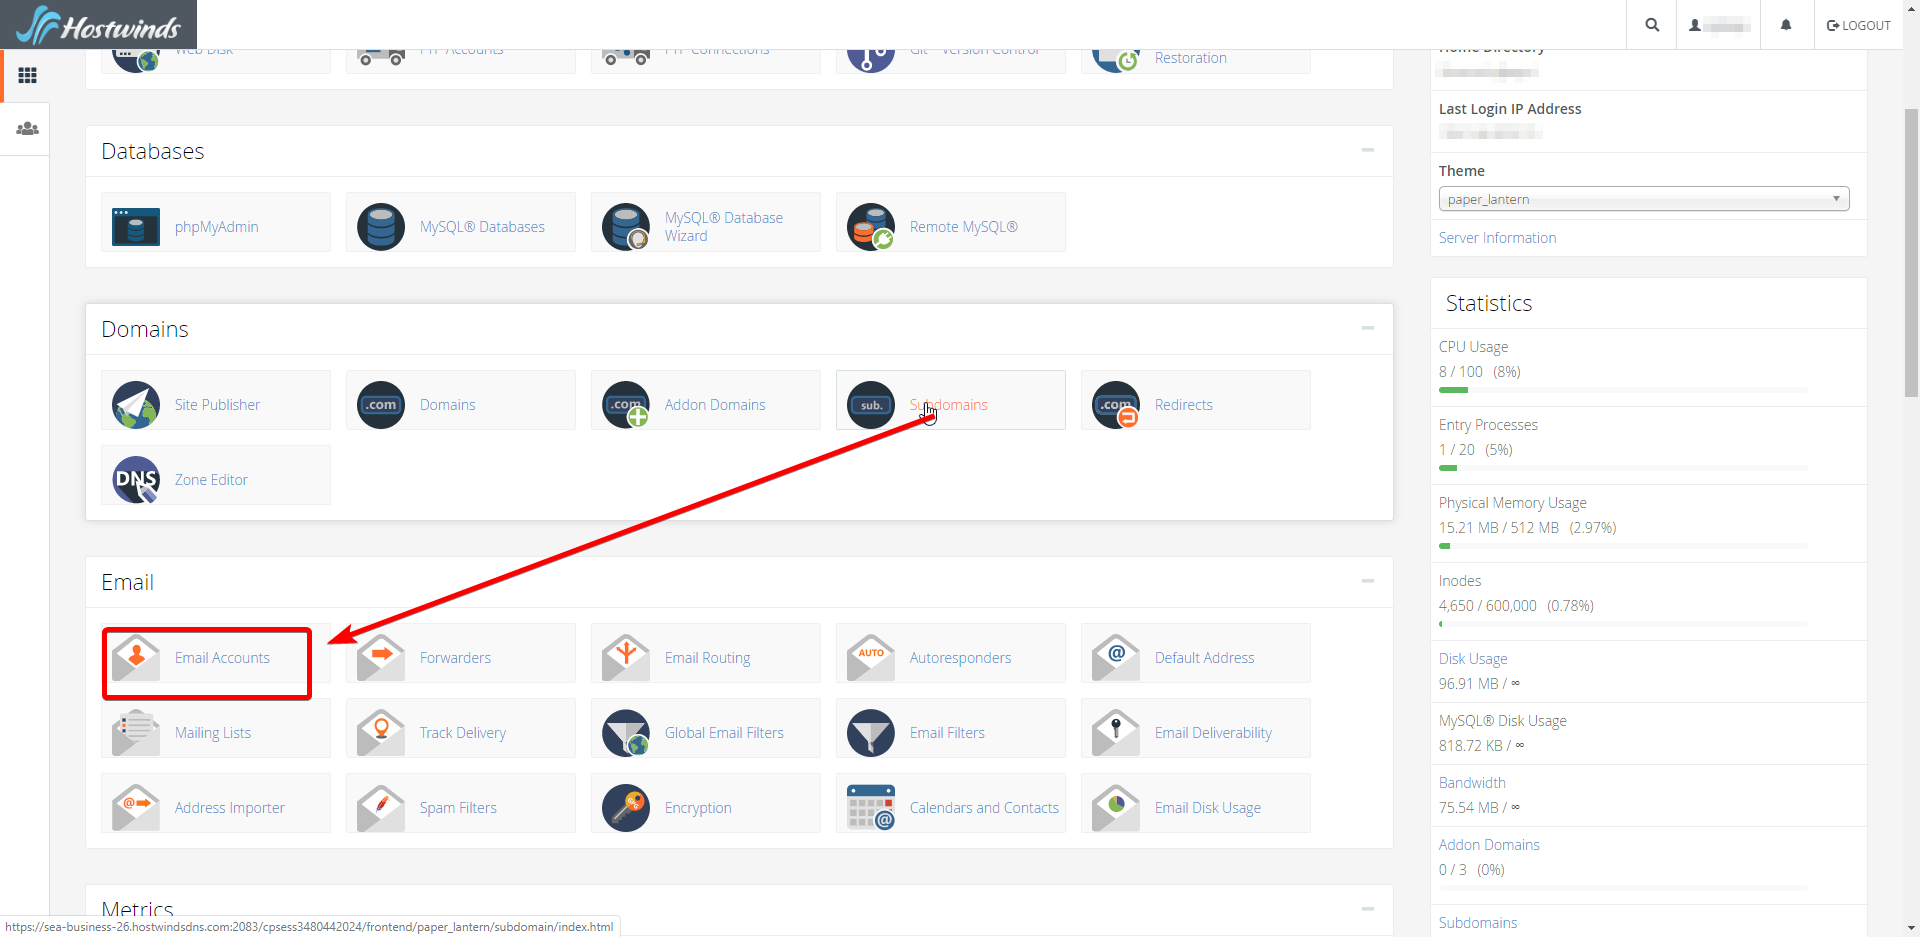Open the Restoration link
The width and height of the screenshot is (1920, 937).
coord(1190,58)
